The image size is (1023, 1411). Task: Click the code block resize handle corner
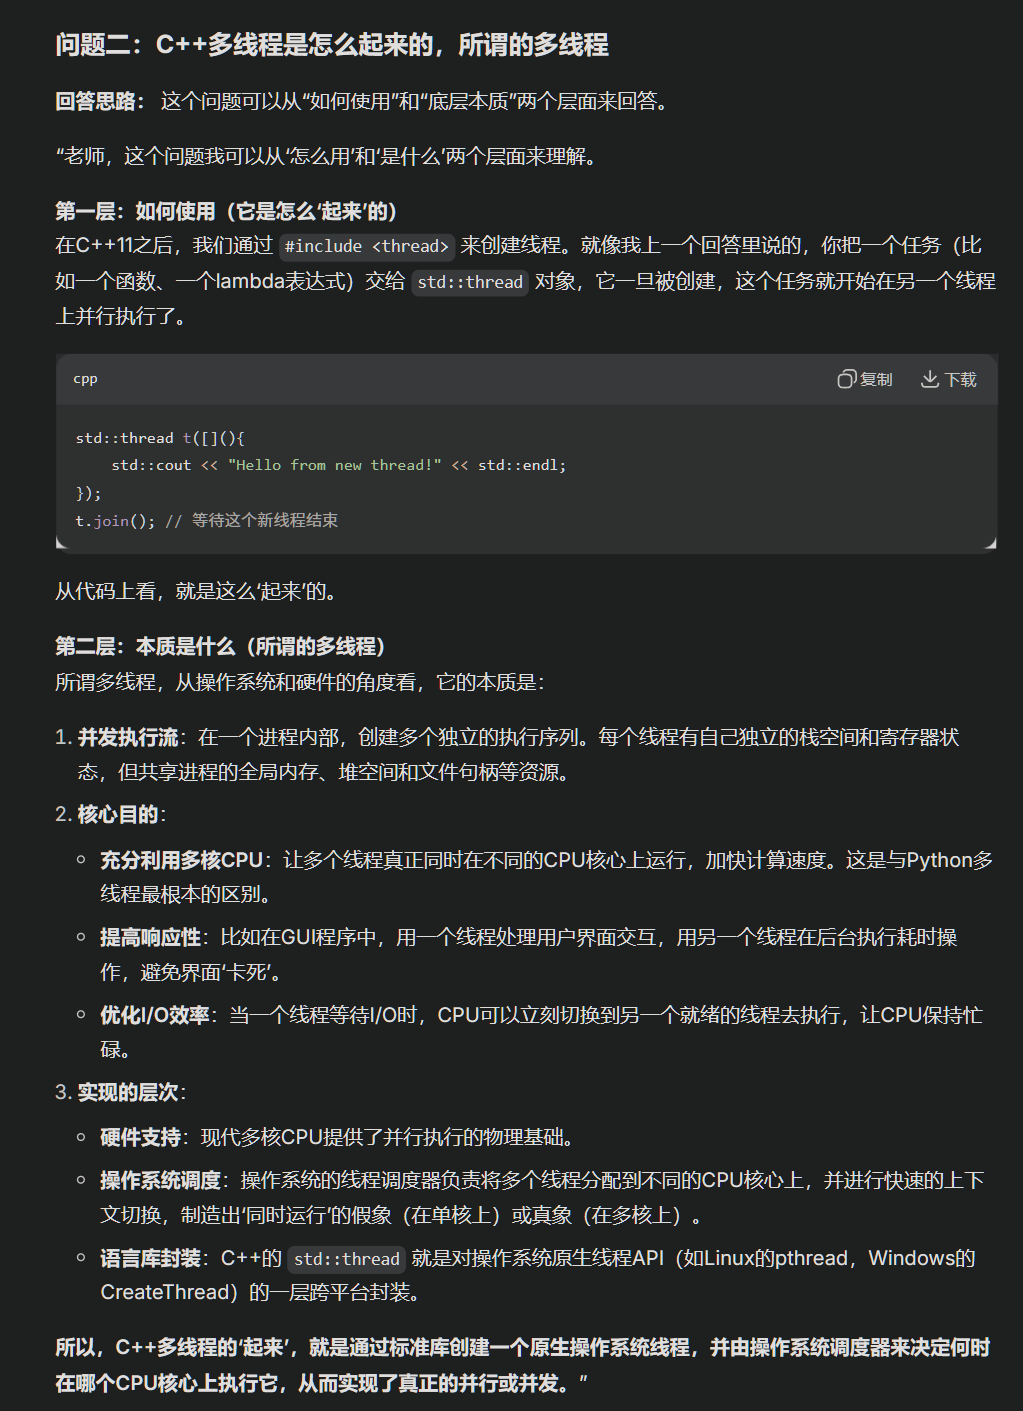click(990, 543)
